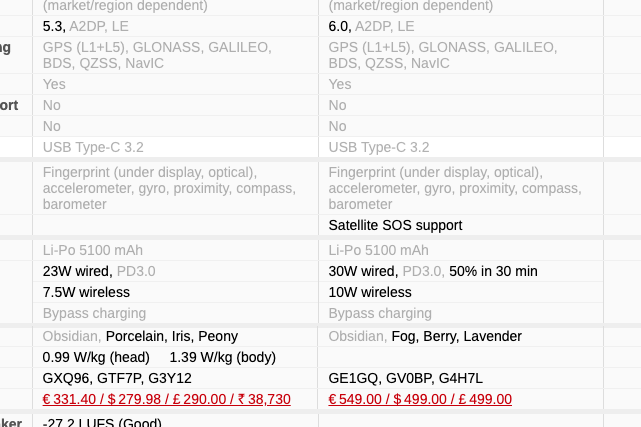Open the left phone's €331.40 price link
The width and height of the screenshot is (641, 427).
[x=166, y=399]
